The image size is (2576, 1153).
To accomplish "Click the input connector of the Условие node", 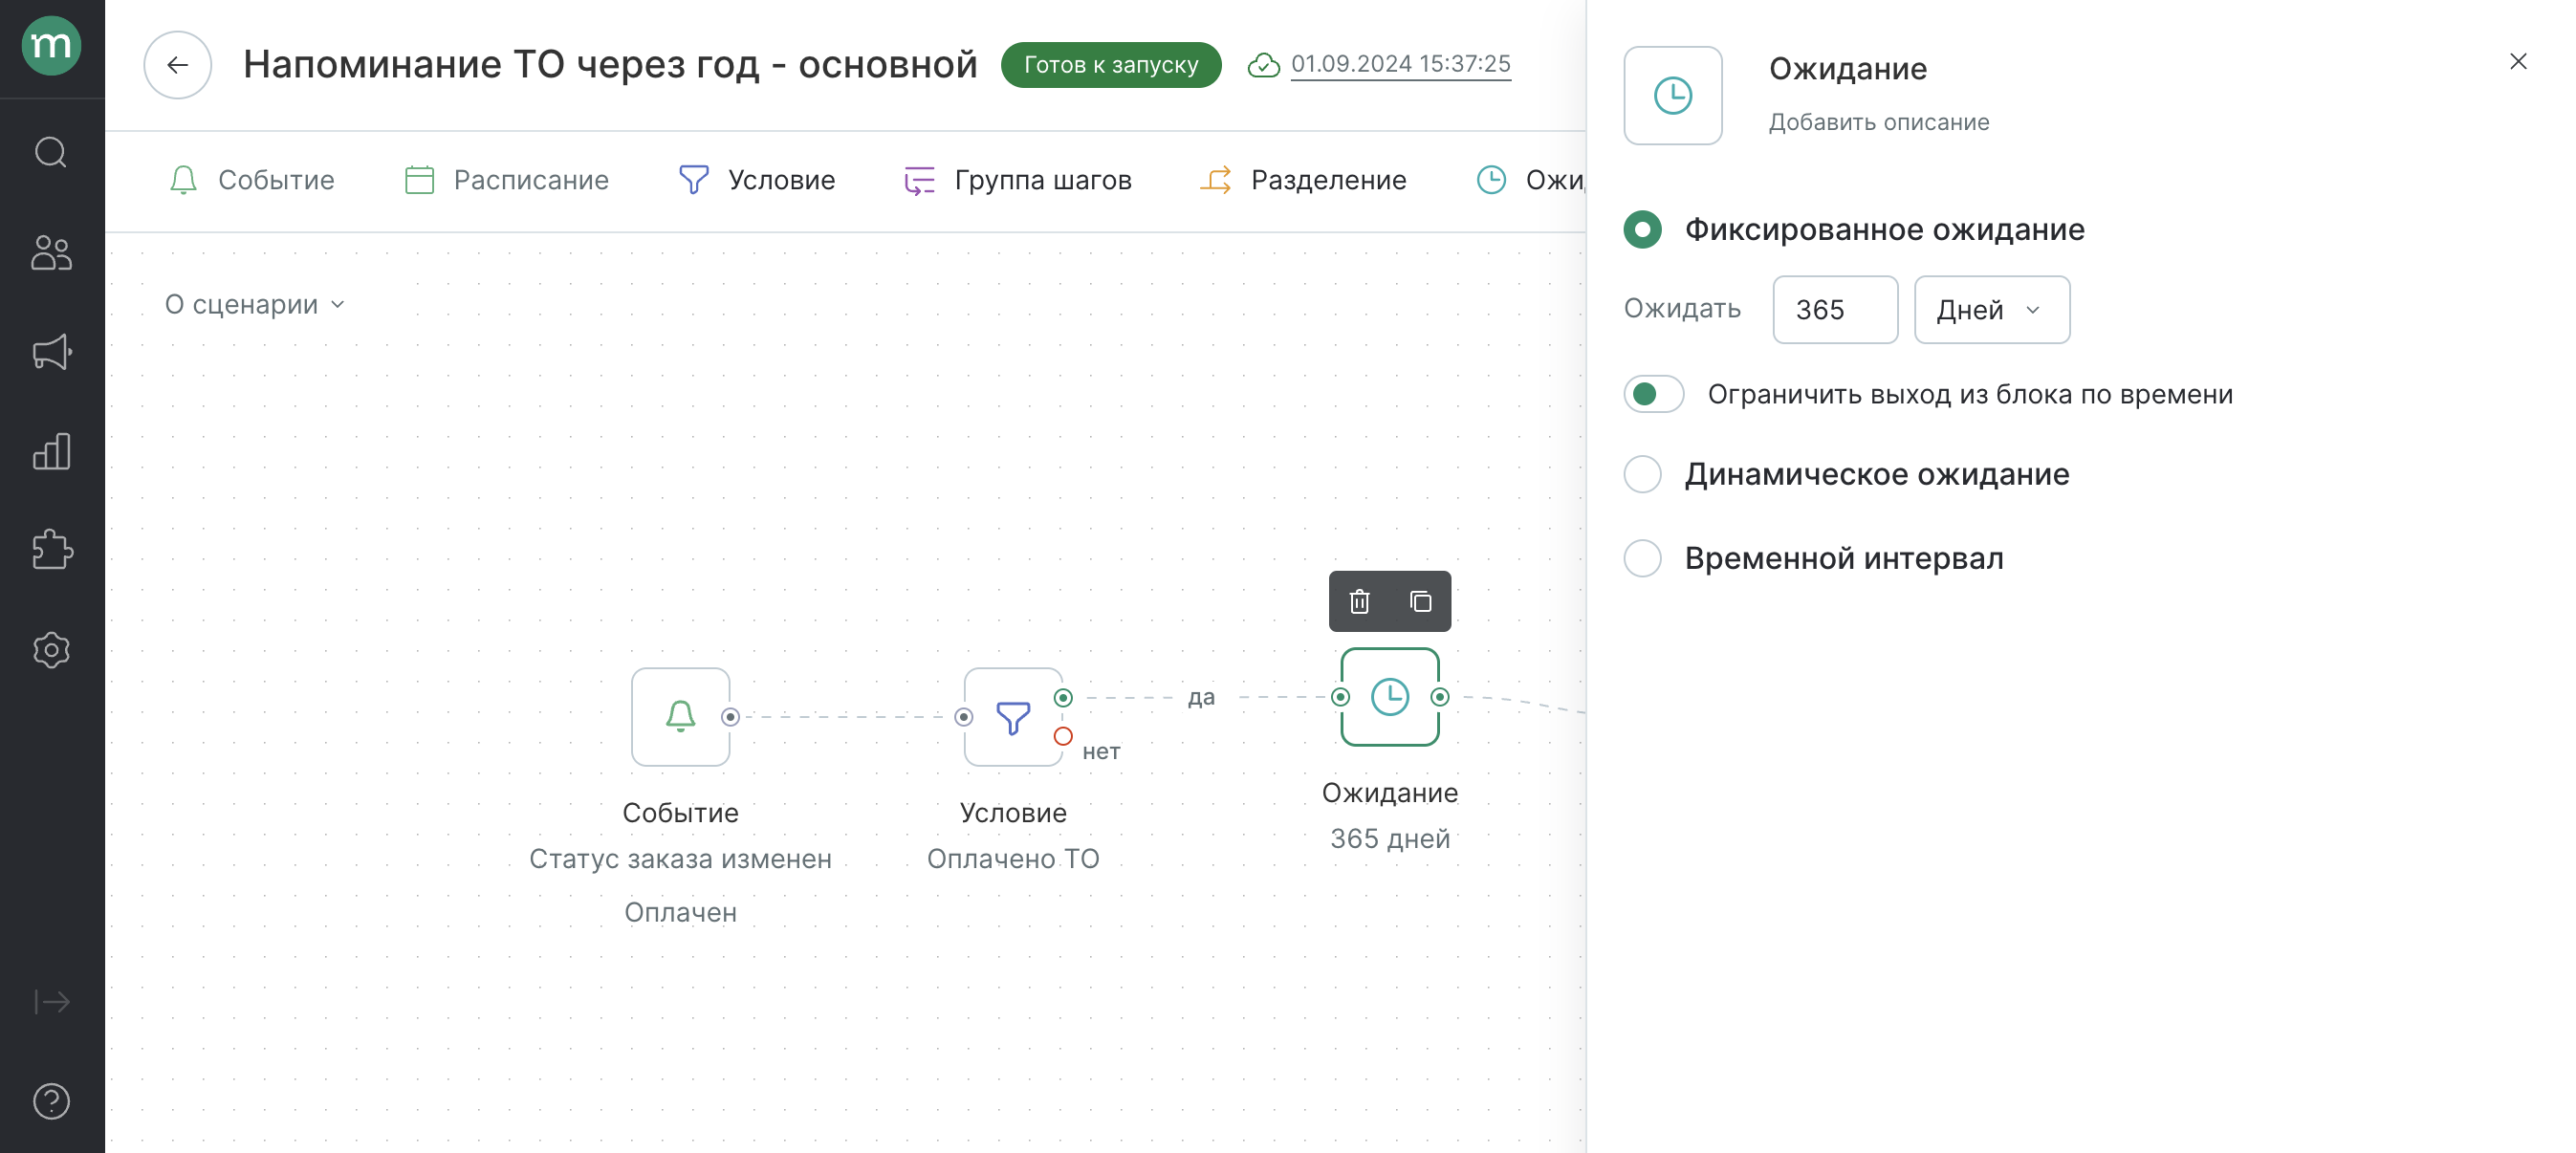I will point(964,717).
